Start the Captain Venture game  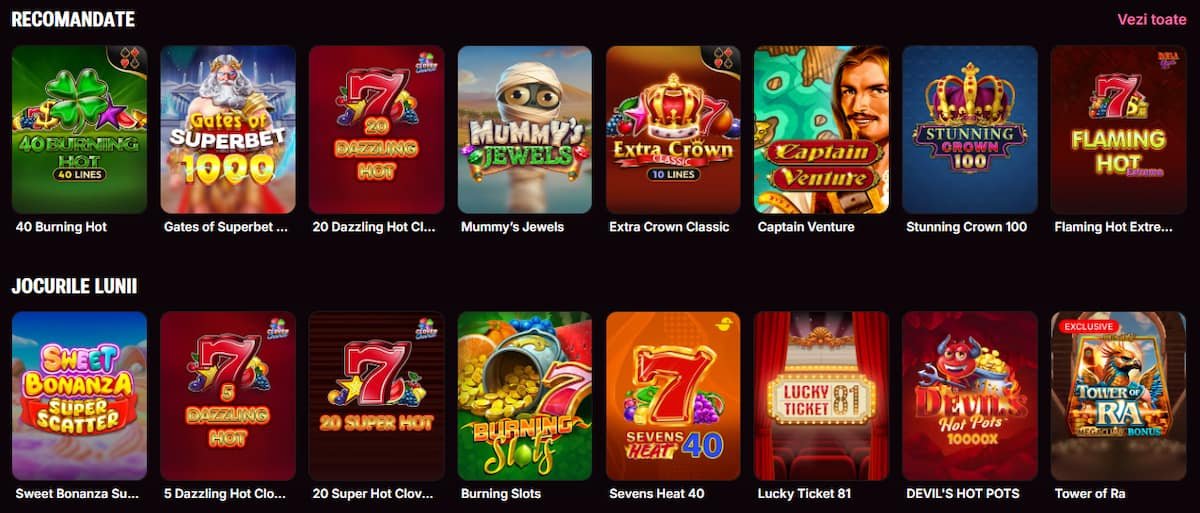coord(822,129)
